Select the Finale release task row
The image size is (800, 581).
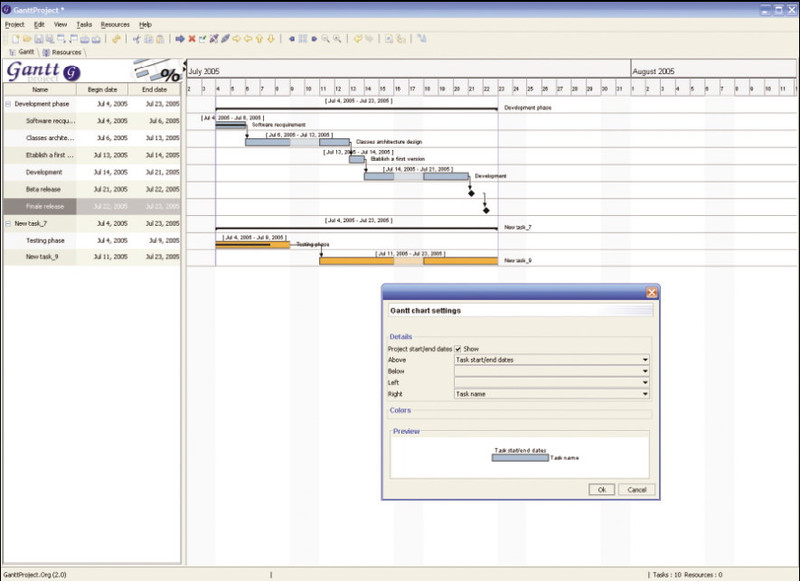(x=92, y=207)
